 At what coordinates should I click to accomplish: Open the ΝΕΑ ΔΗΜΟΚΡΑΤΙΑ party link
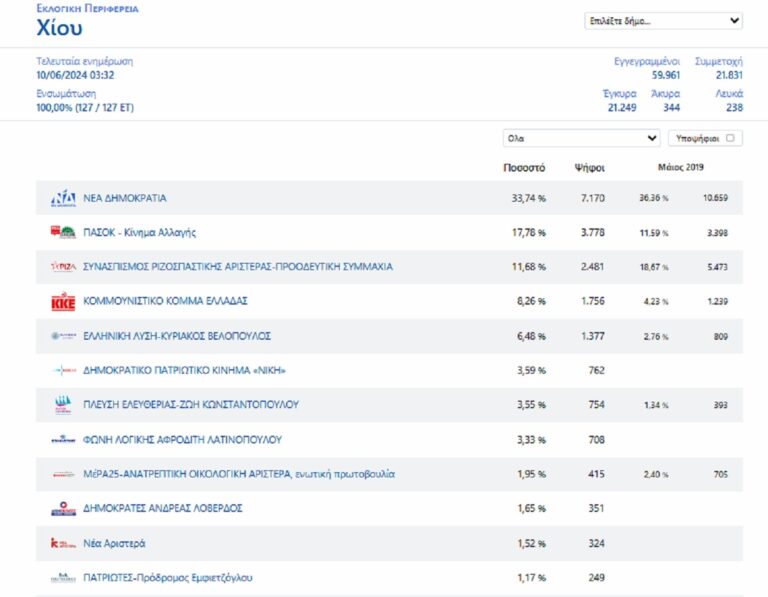pos(125,198)
